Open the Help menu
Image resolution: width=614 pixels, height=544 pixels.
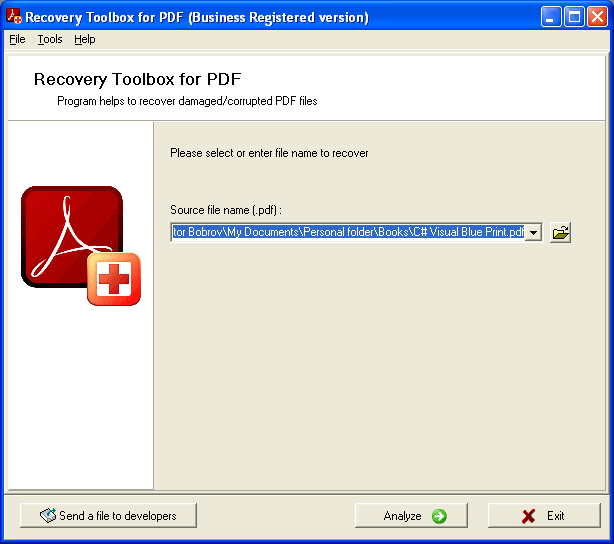[85, 39]
